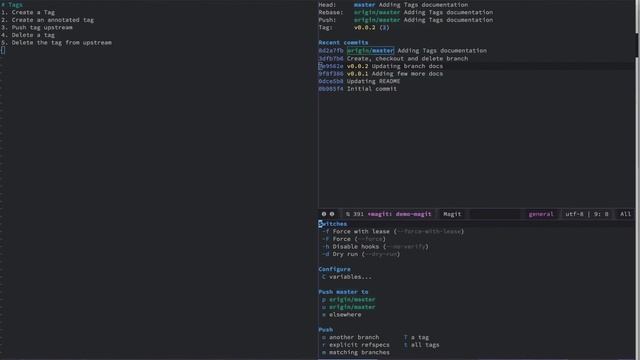Toggle the Disable hooks switch

[x=376, y=247]
